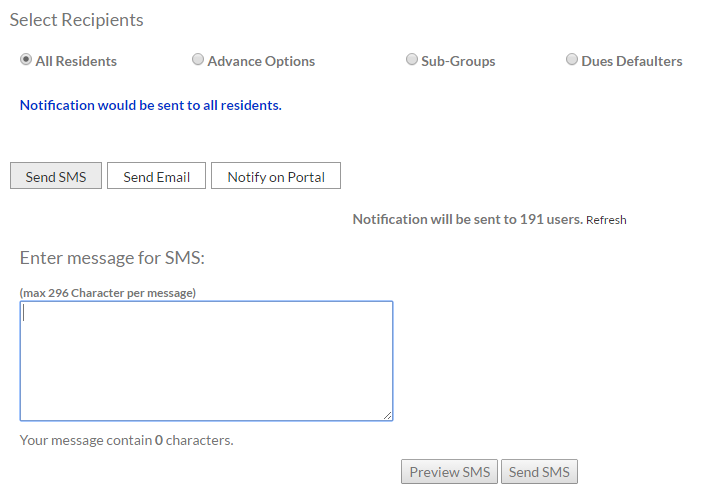The width and height of the screenshot is (716, 493).
Task: Select the All Residents radio button
Action: point(26,60)
